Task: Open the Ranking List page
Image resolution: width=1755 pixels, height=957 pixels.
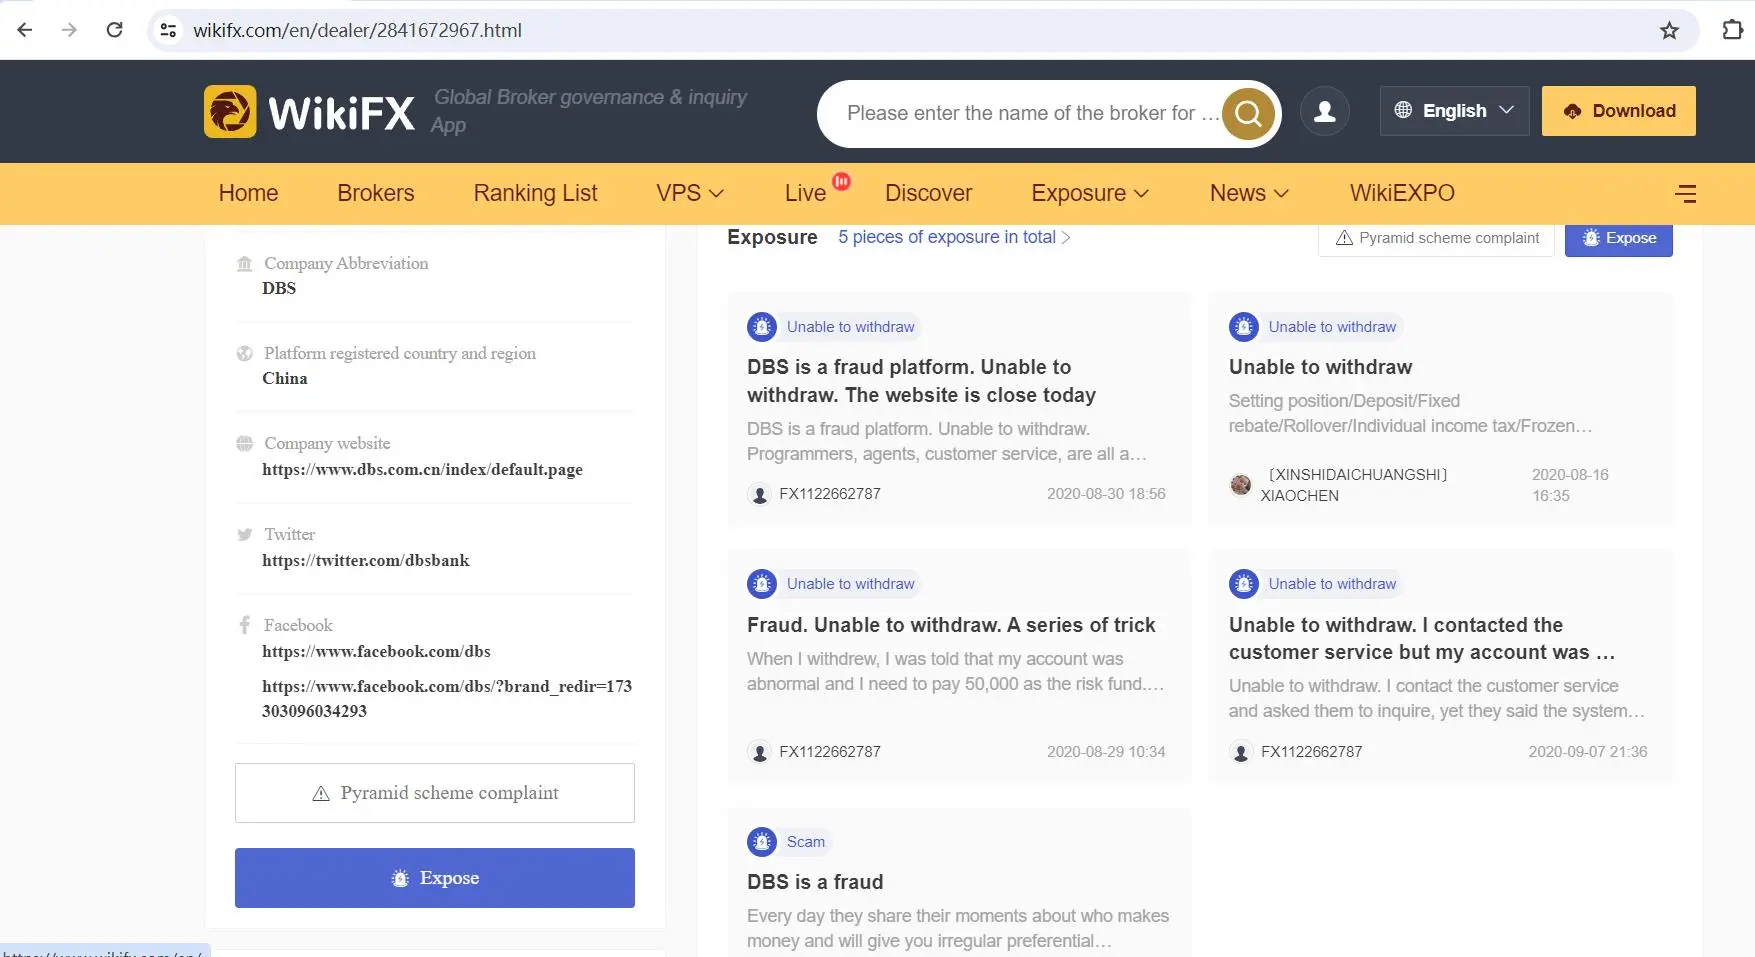Action: tap(535, 193)
